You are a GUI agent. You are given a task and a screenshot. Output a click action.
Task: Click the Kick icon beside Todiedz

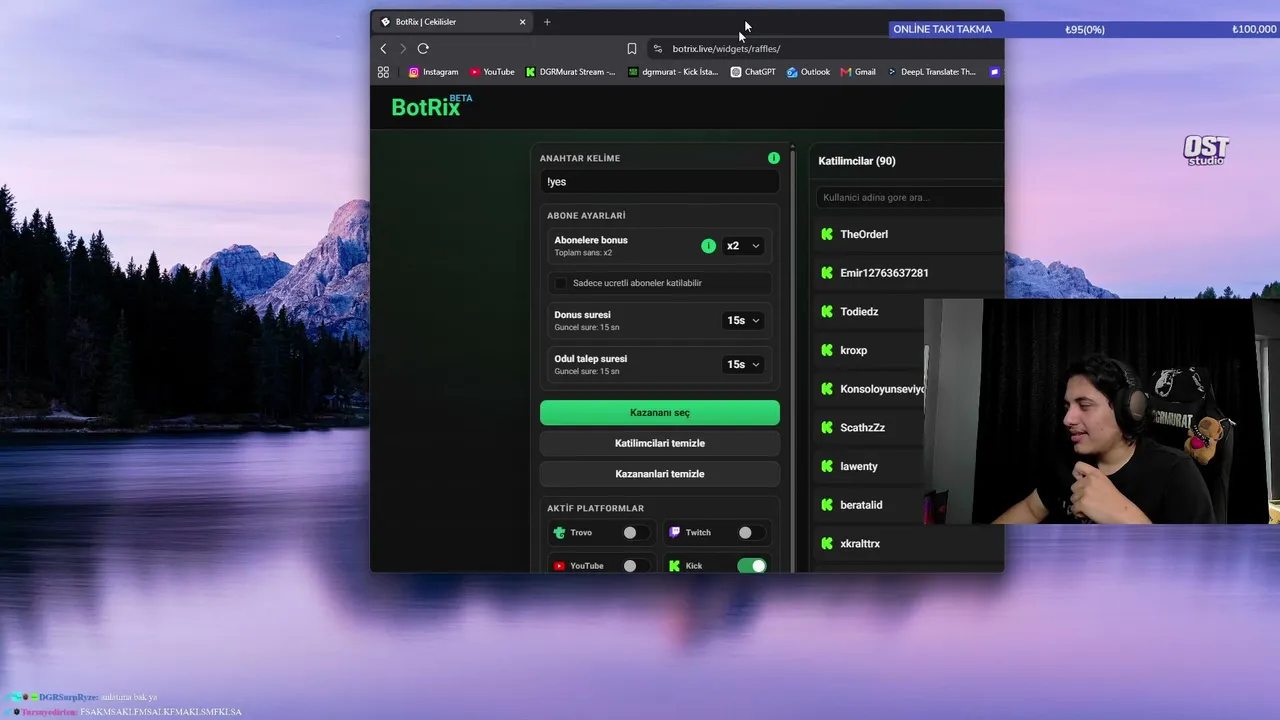point(827,312)
